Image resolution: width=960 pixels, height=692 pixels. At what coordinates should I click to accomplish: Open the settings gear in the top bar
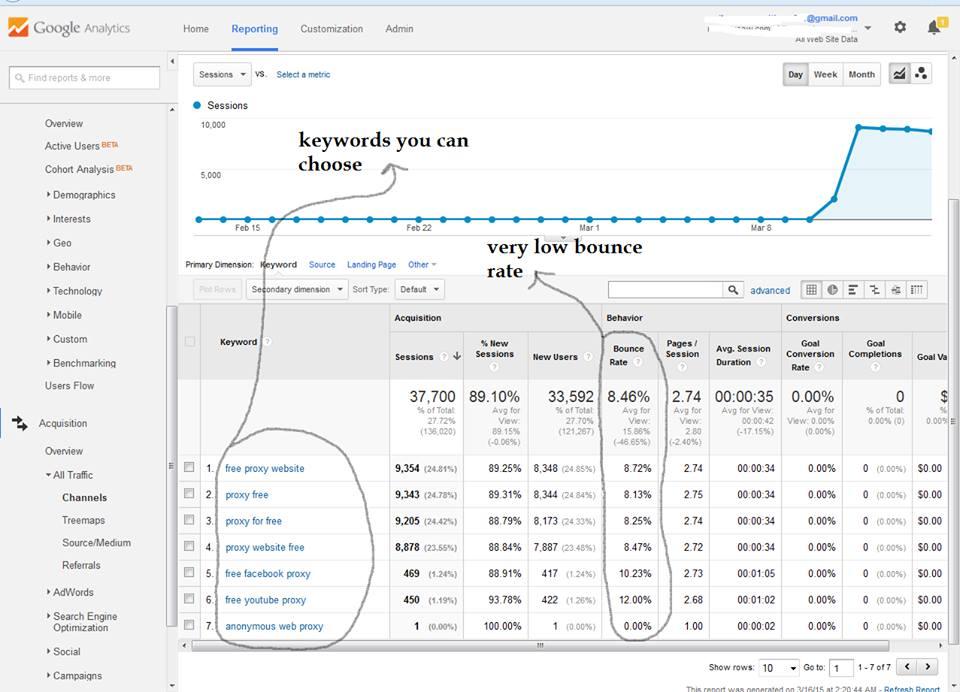(x=899, y=28)
